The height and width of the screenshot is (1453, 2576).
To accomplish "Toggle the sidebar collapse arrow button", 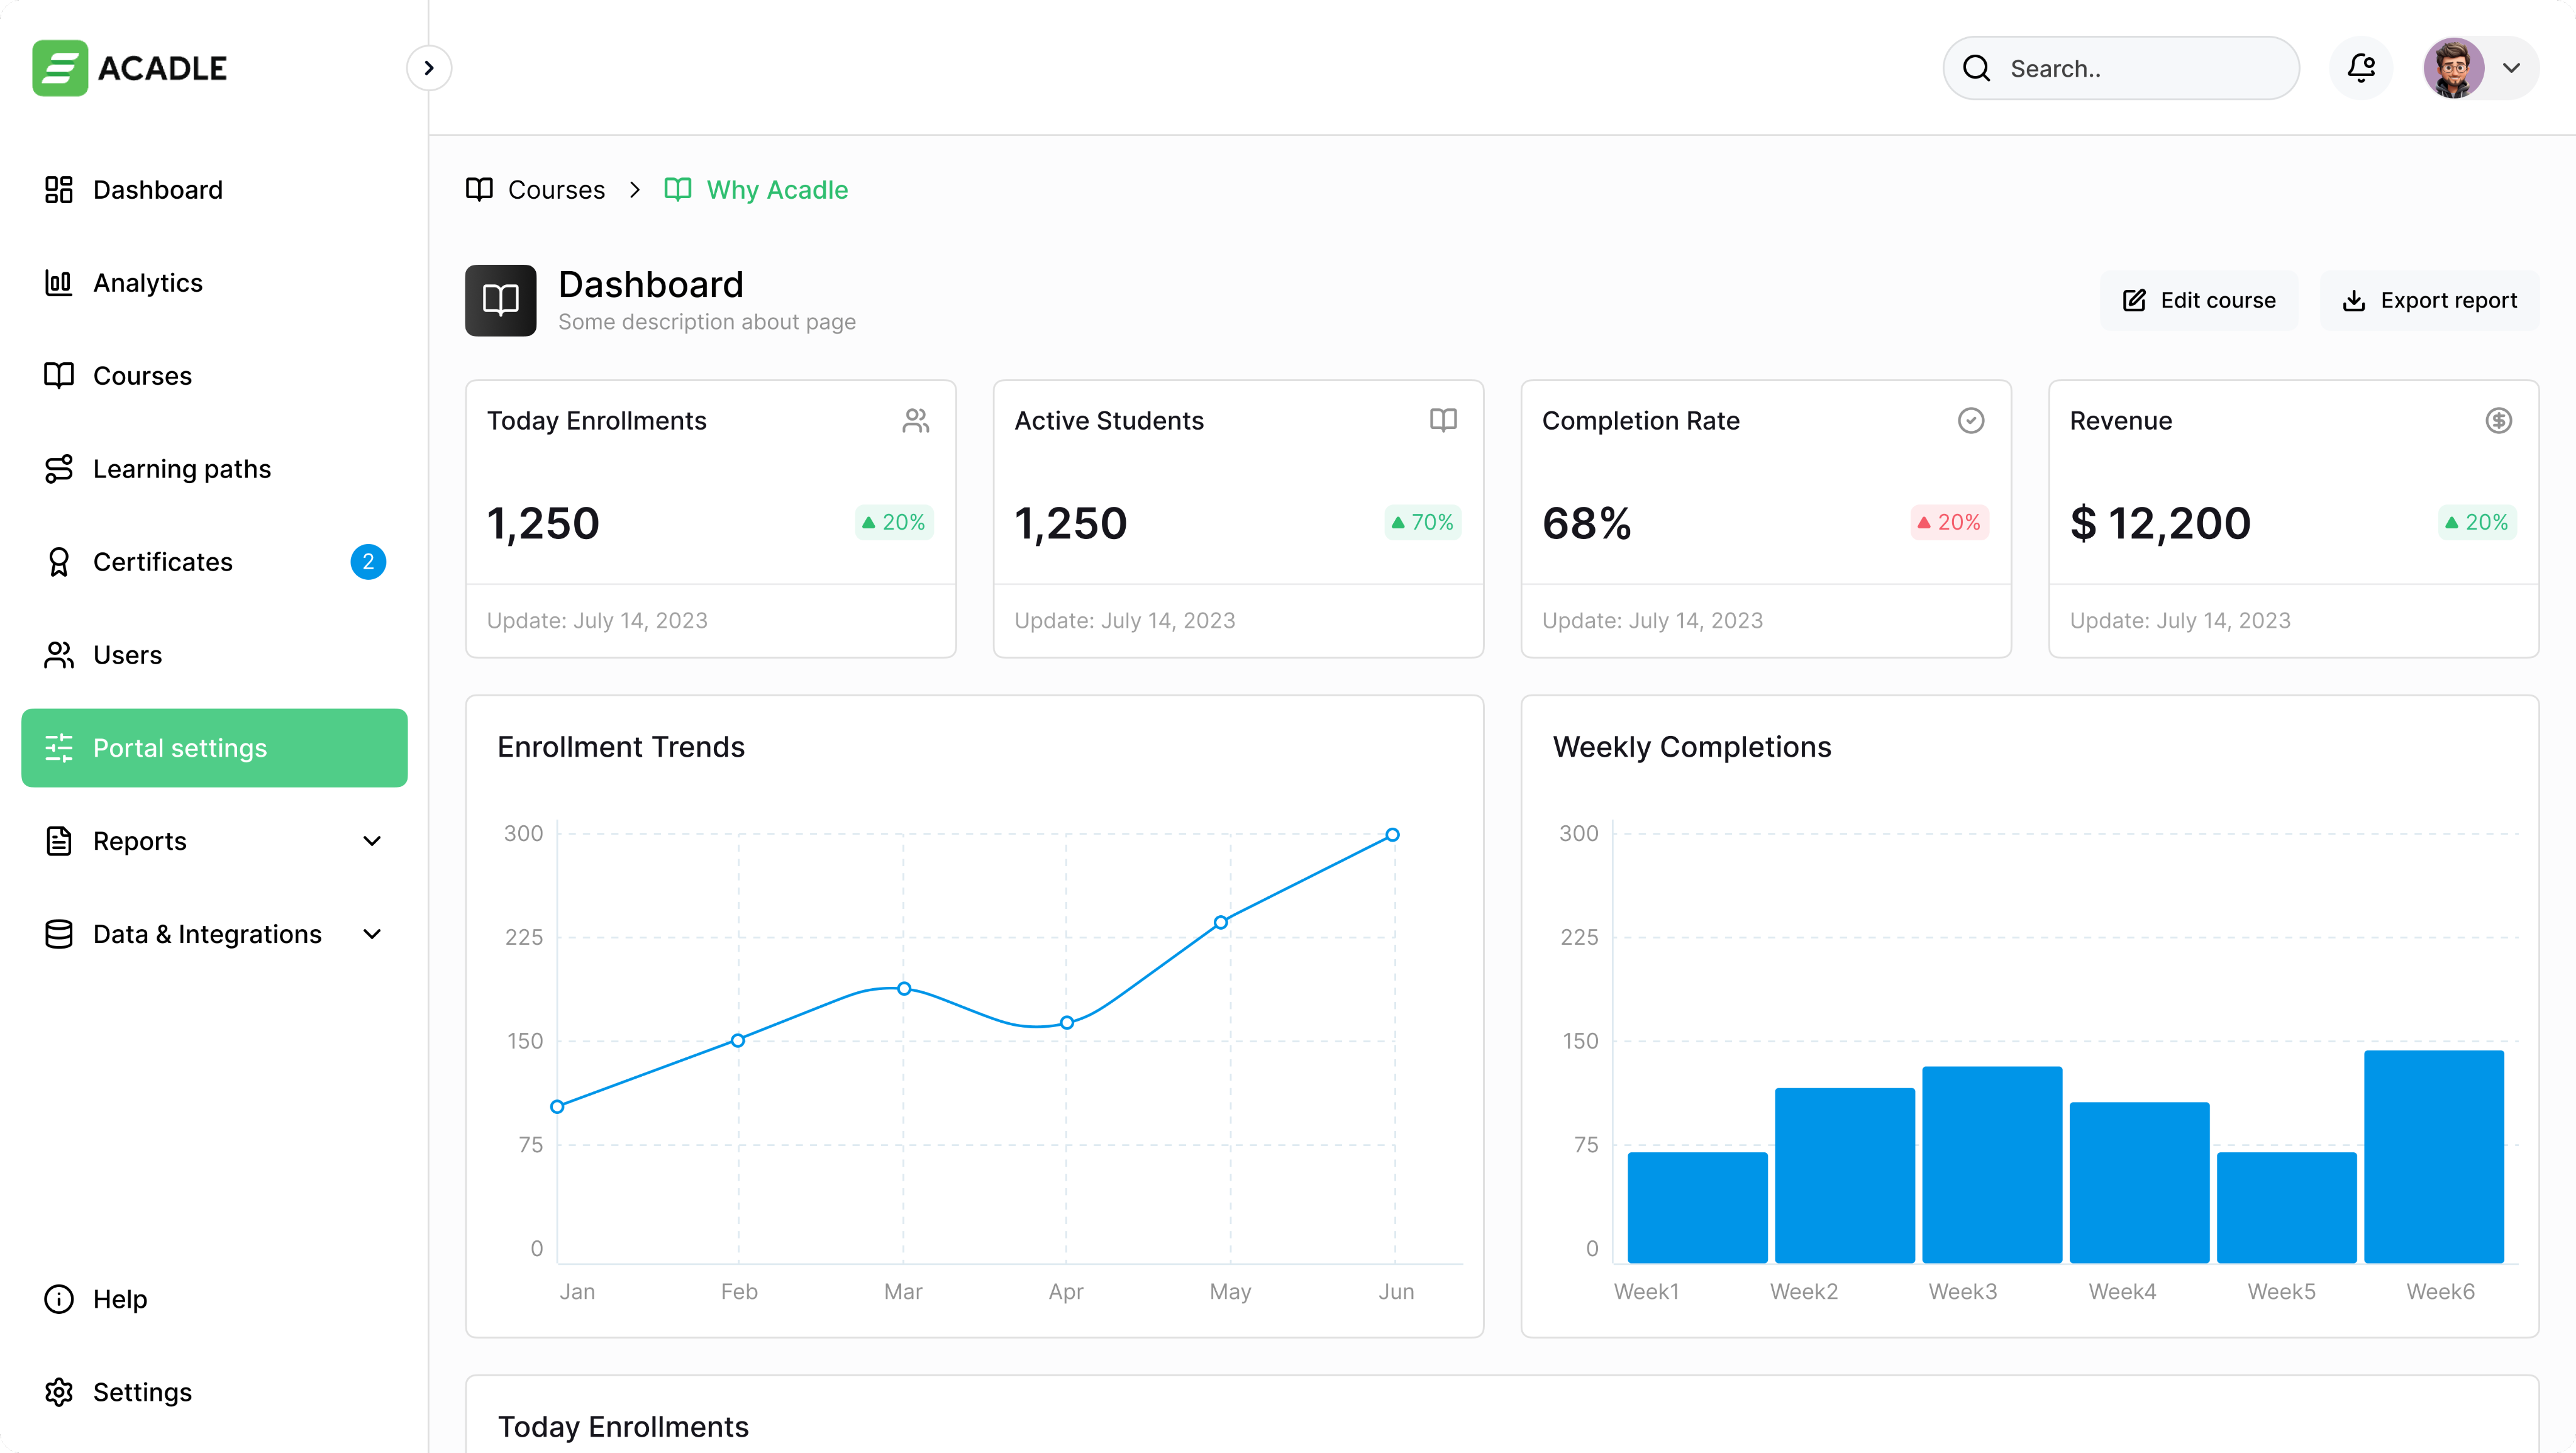I will point(429,68).
